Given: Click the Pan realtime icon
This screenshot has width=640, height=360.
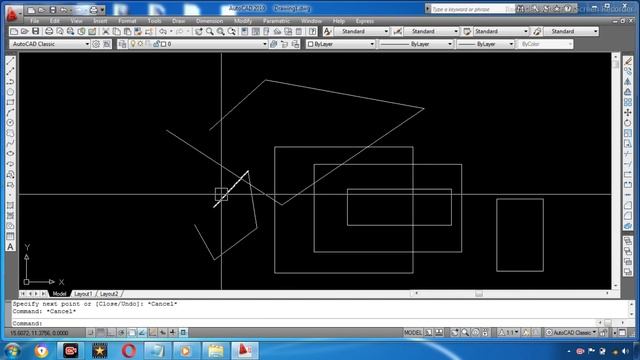Looking at the screenshot, I should (x=198, y=31).
